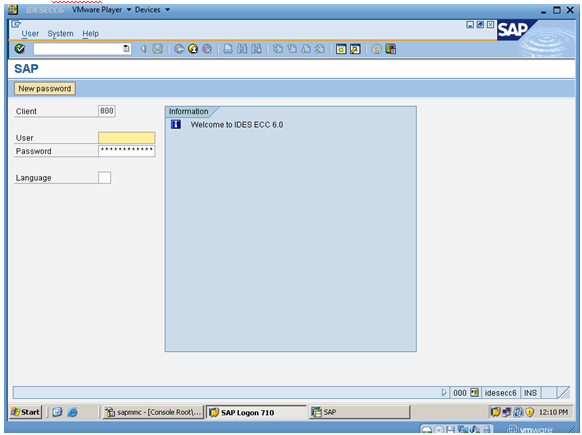Switch to SAP taskbar window button
The height and width of the screenshot is (435, 582).
click(359, 412)
